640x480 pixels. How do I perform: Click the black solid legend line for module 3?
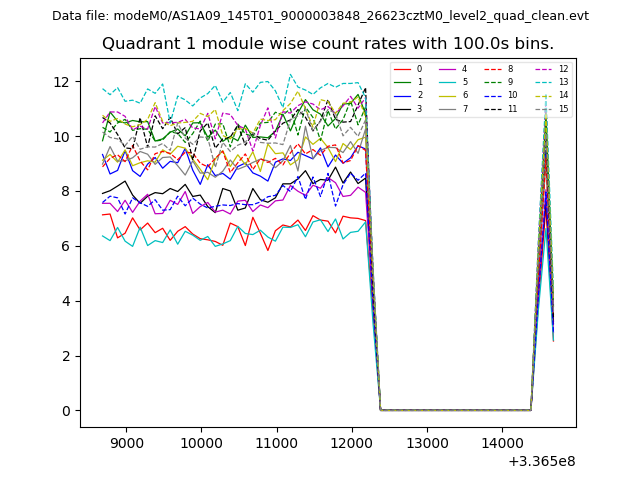point(403,108)
